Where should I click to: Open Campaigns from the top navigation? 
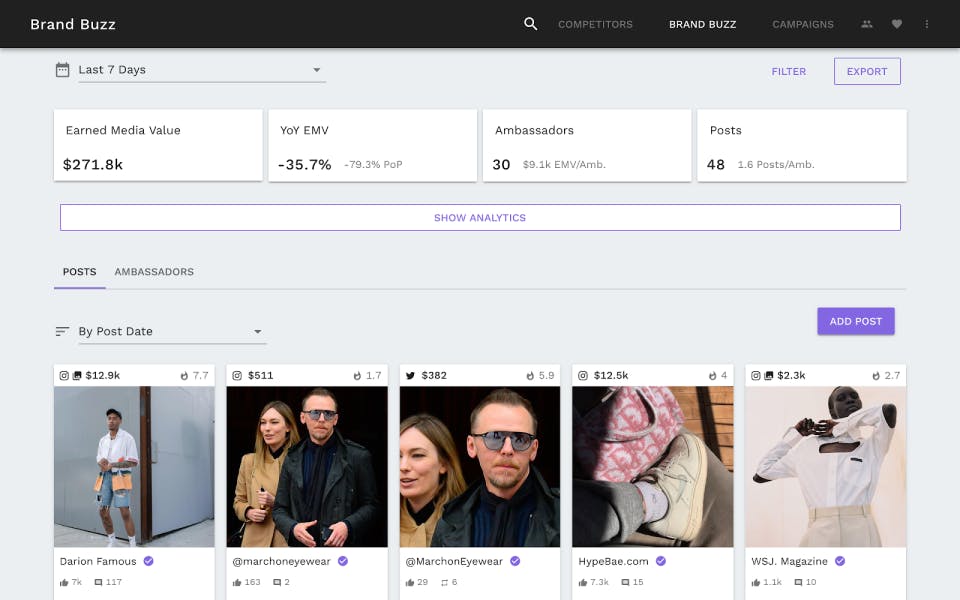(x=803, y=24)
